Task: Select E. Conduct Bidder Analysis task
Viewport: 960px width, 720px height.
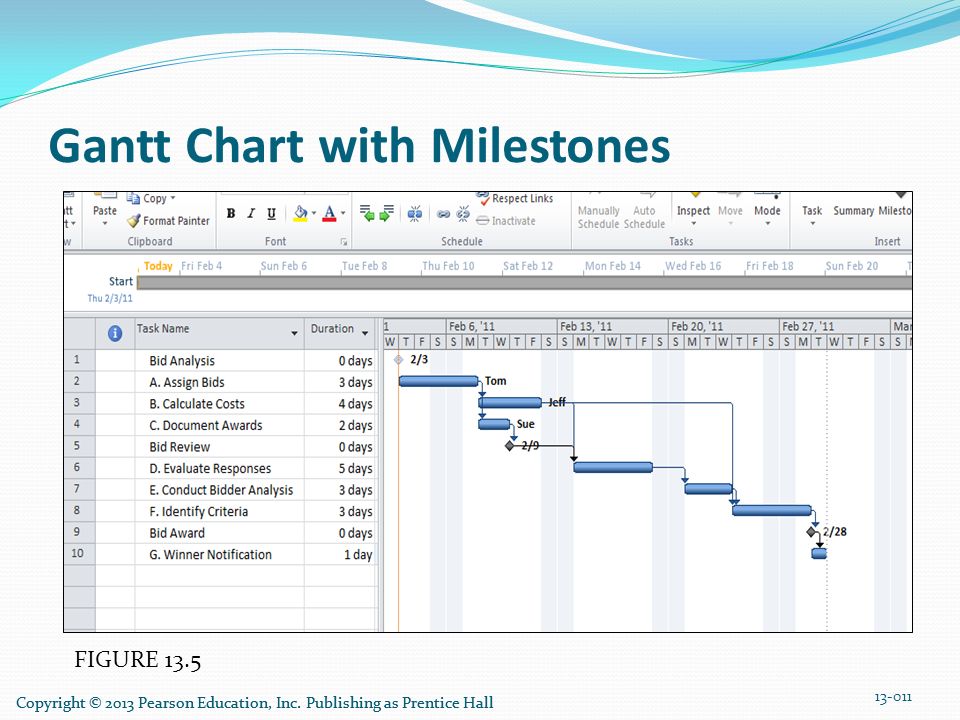Action: pos(221,490)
